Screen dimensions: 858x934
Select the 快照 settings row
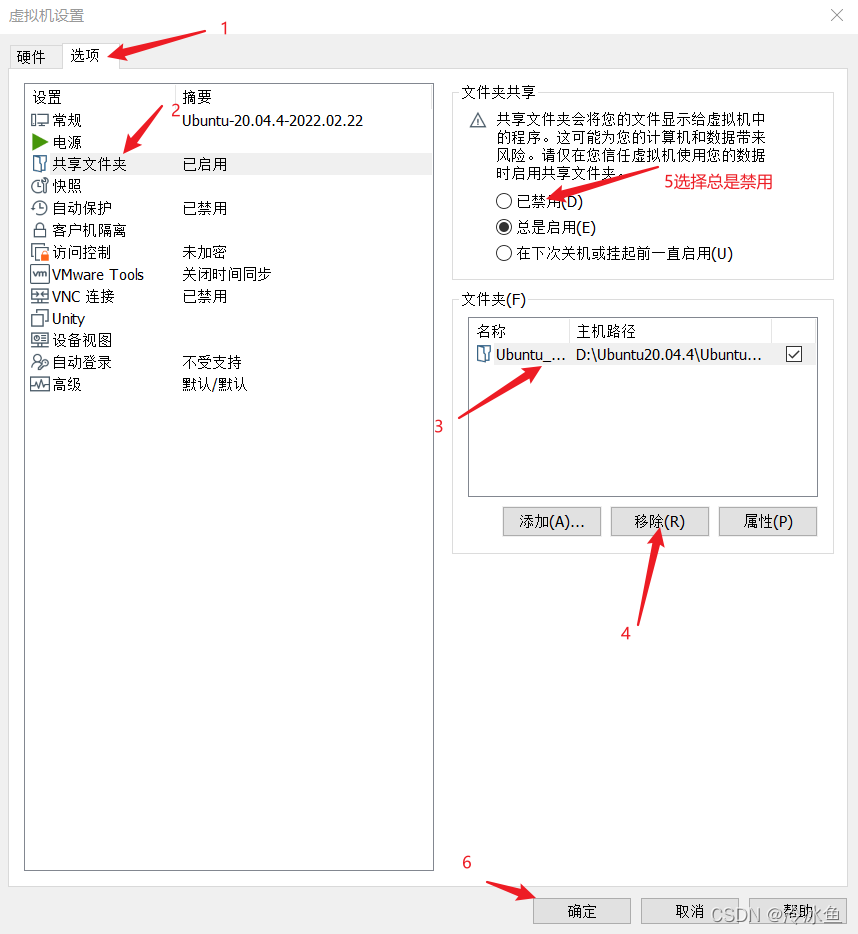coord(229,186)
